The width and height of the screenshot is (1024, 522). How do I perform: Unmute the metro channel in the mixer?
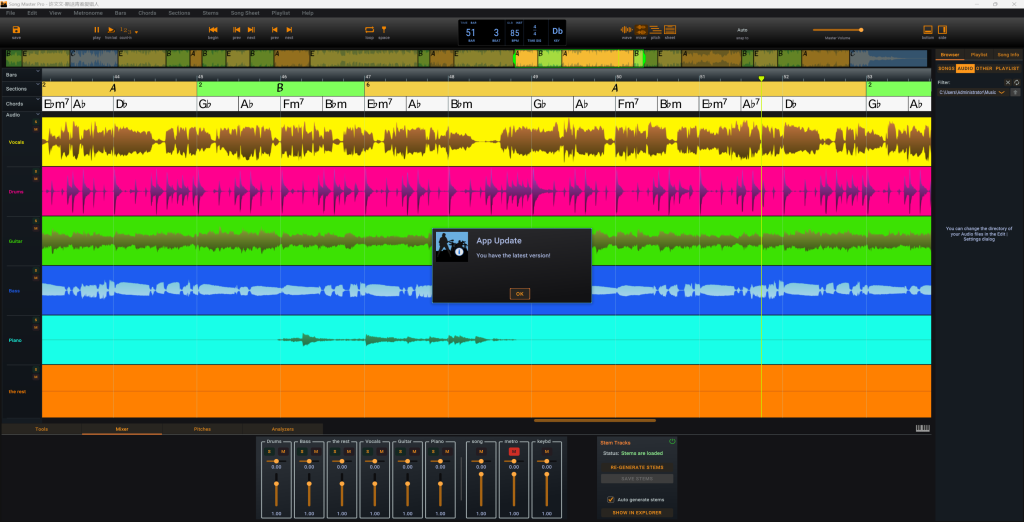pos(514,451)
